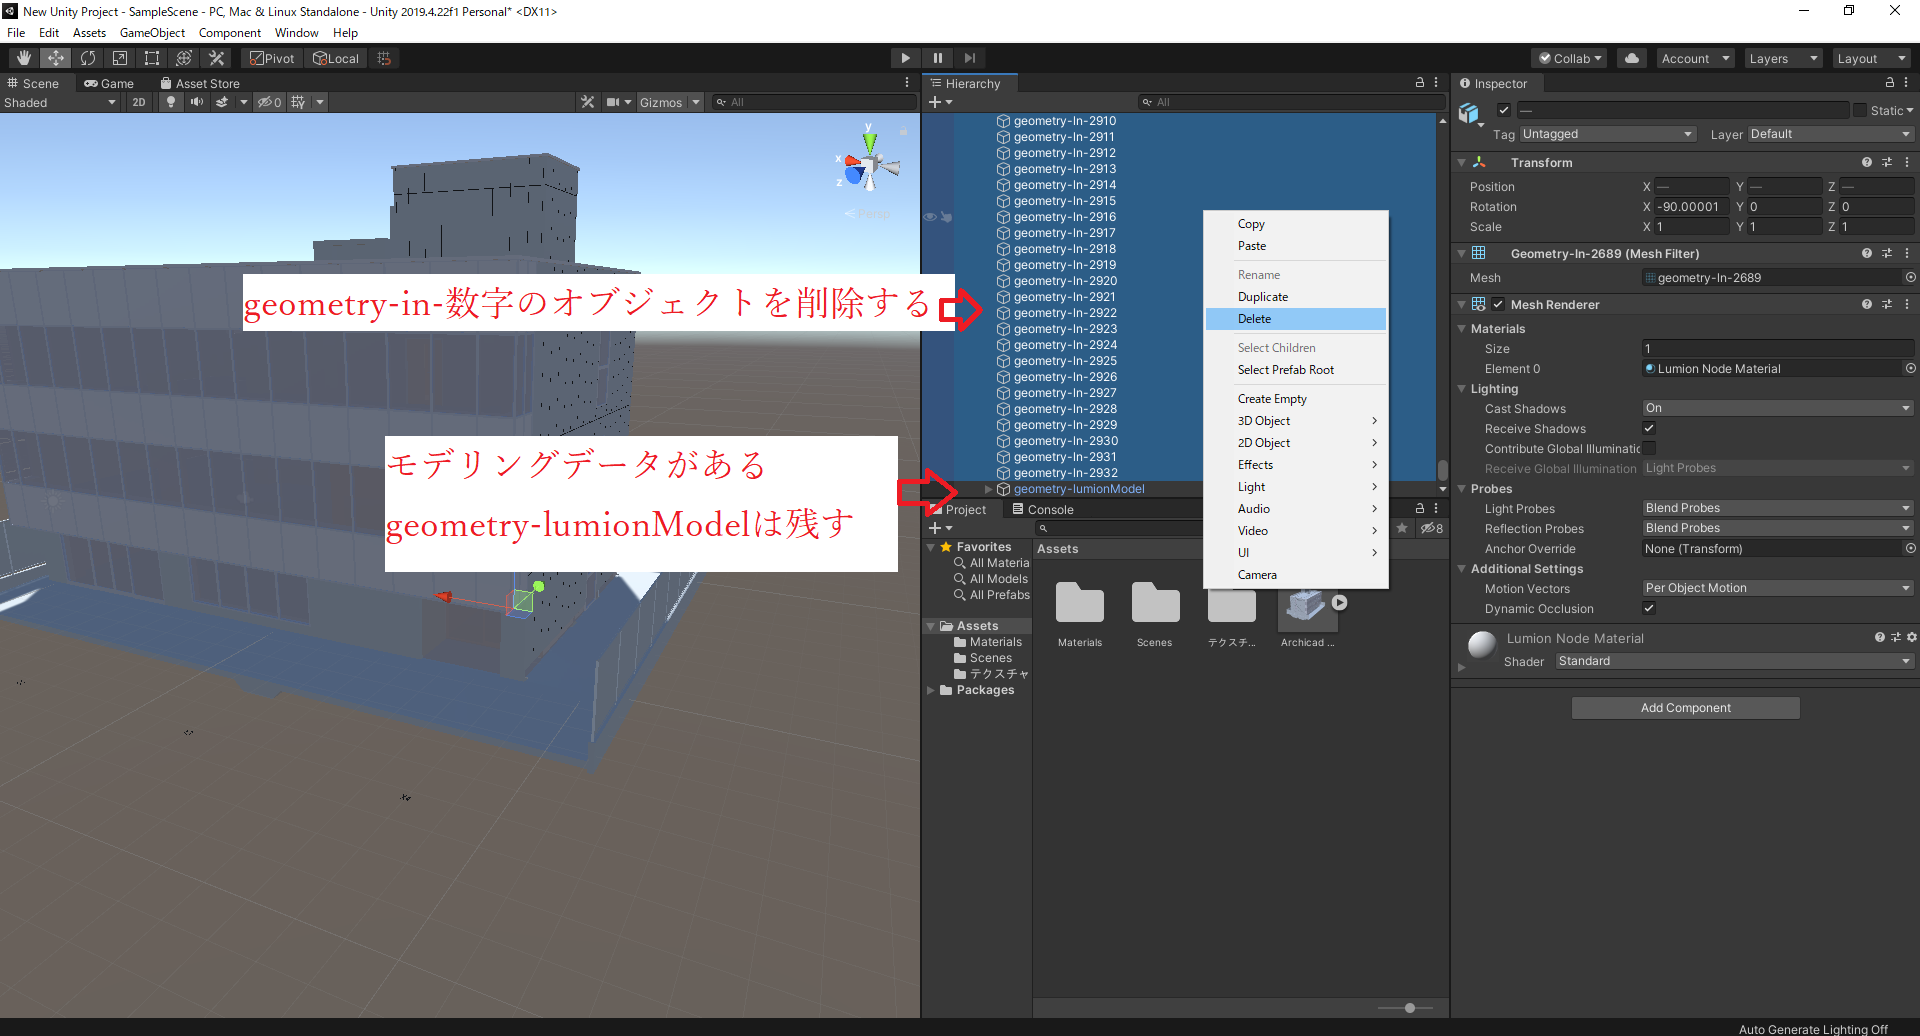The image size is (1920, 1036).
Task: Toggle hidden packages visibility in Project
Action: [x=1432, y=528]
